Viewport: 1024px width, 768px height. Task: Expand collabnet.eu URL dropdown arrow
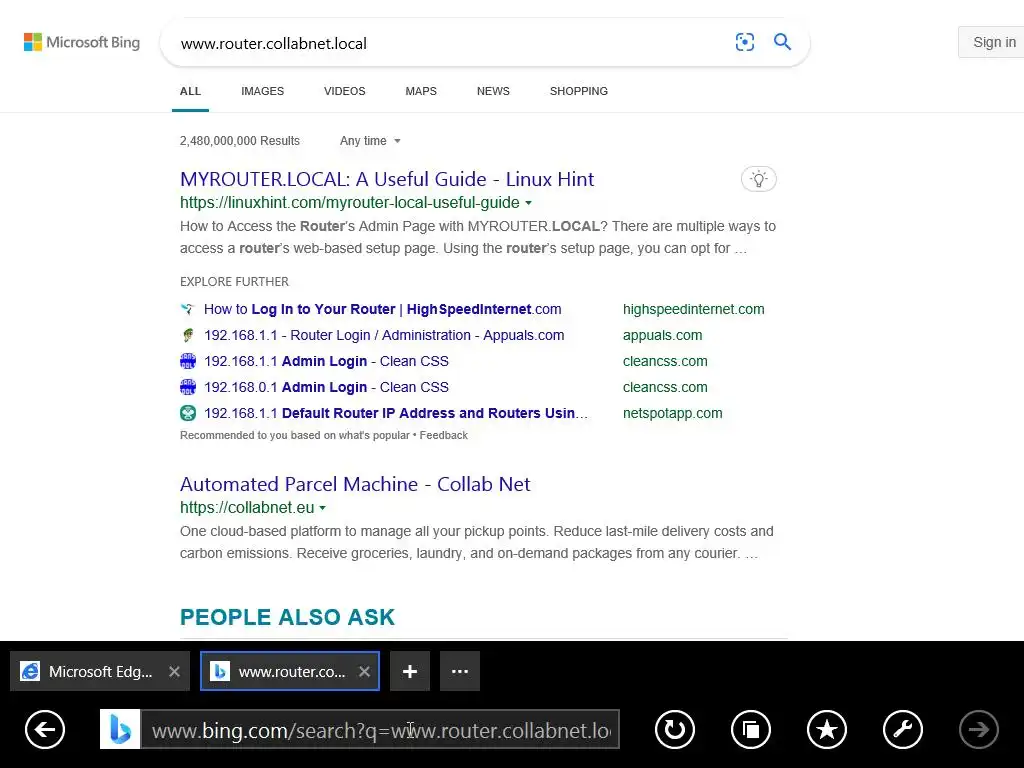[323, 508]
